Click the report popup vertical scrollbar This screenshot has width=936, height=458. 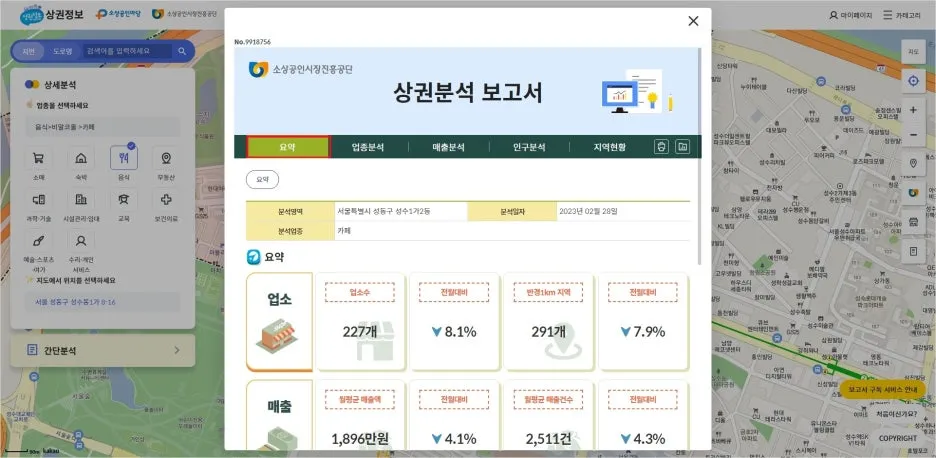699,156
